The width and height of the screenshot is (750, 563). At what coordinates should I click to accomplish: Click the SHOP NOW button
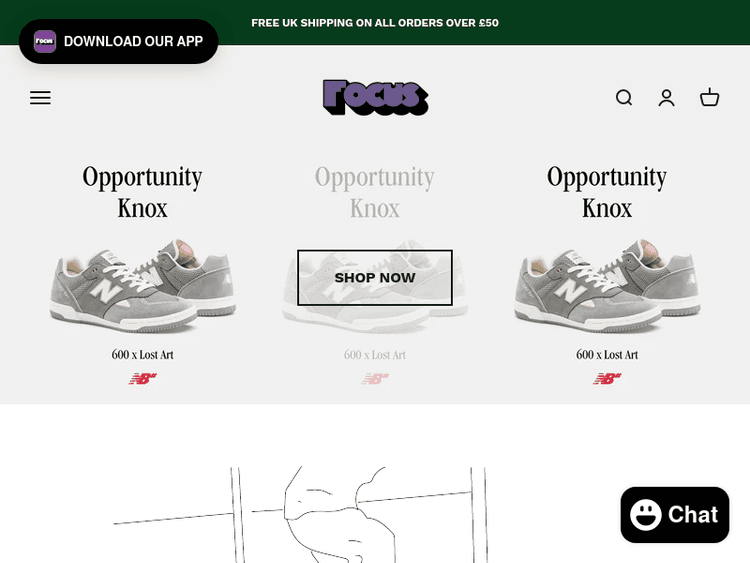[x=375, y=277]
